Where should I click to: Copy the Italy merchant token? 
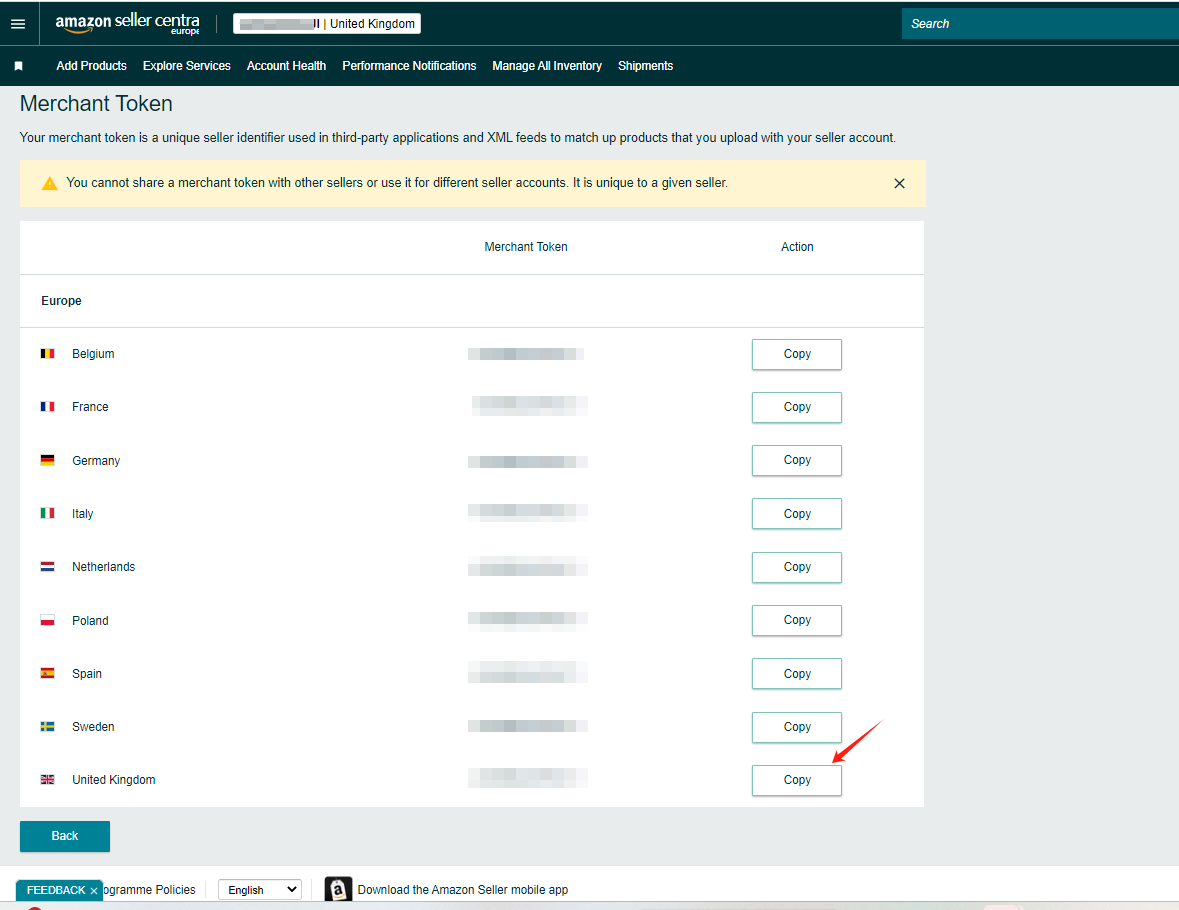tap(797, 514)
